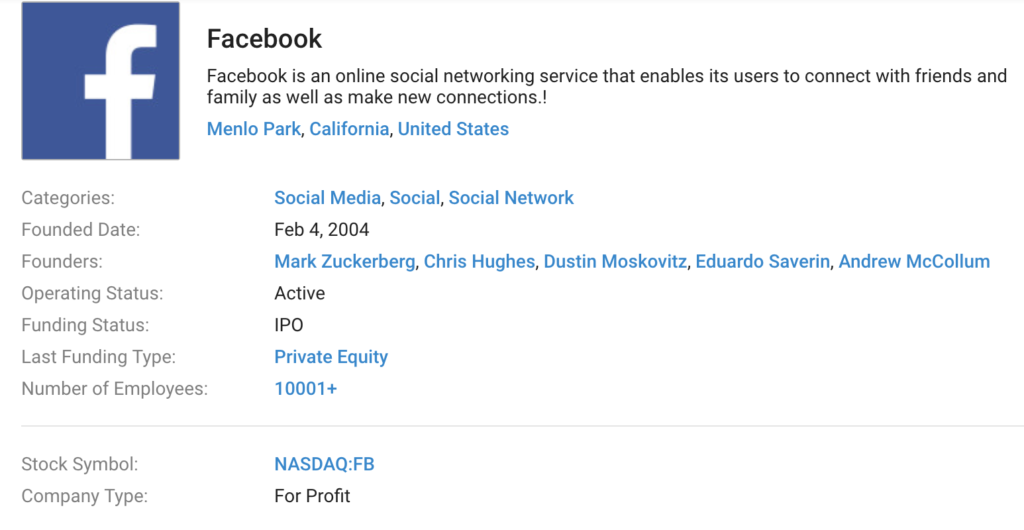
Task: Click the For Profit company type value
Action: [312, 496]
